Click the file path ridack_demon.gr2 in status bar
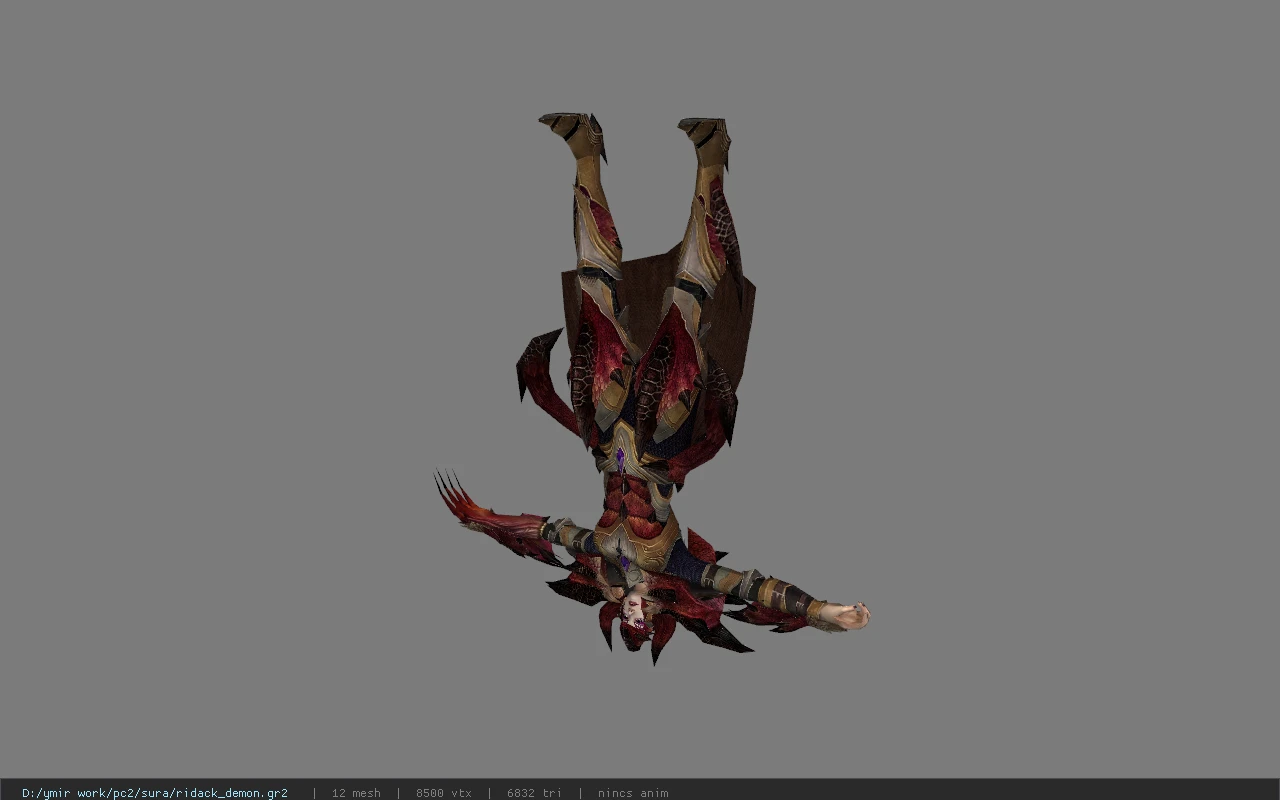 (155, 793)
